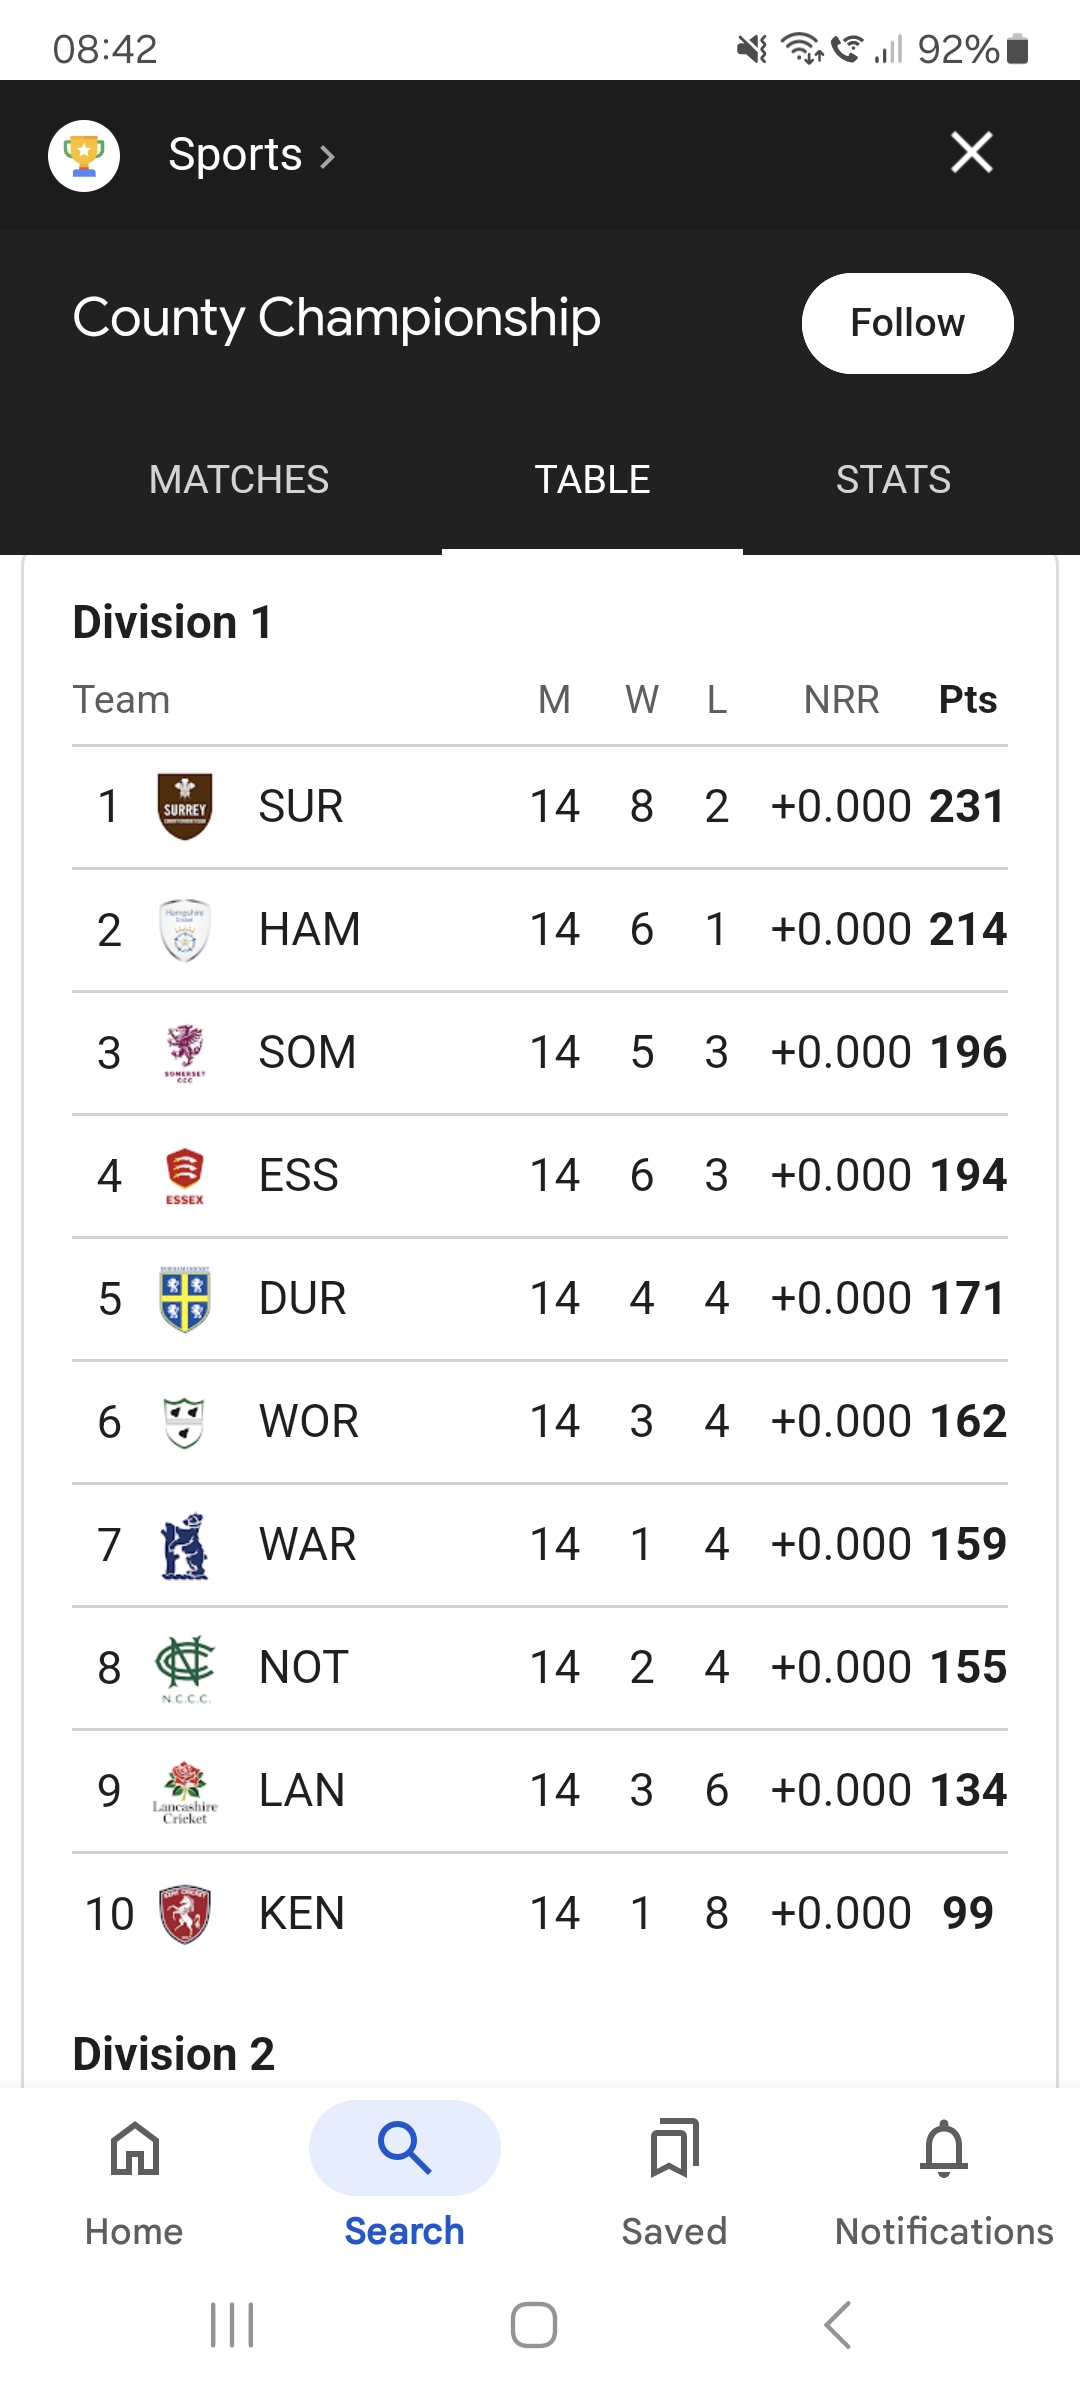Select the TABLE tab
Viewport: 1080px width, 2400px height.
click(592, 480)
